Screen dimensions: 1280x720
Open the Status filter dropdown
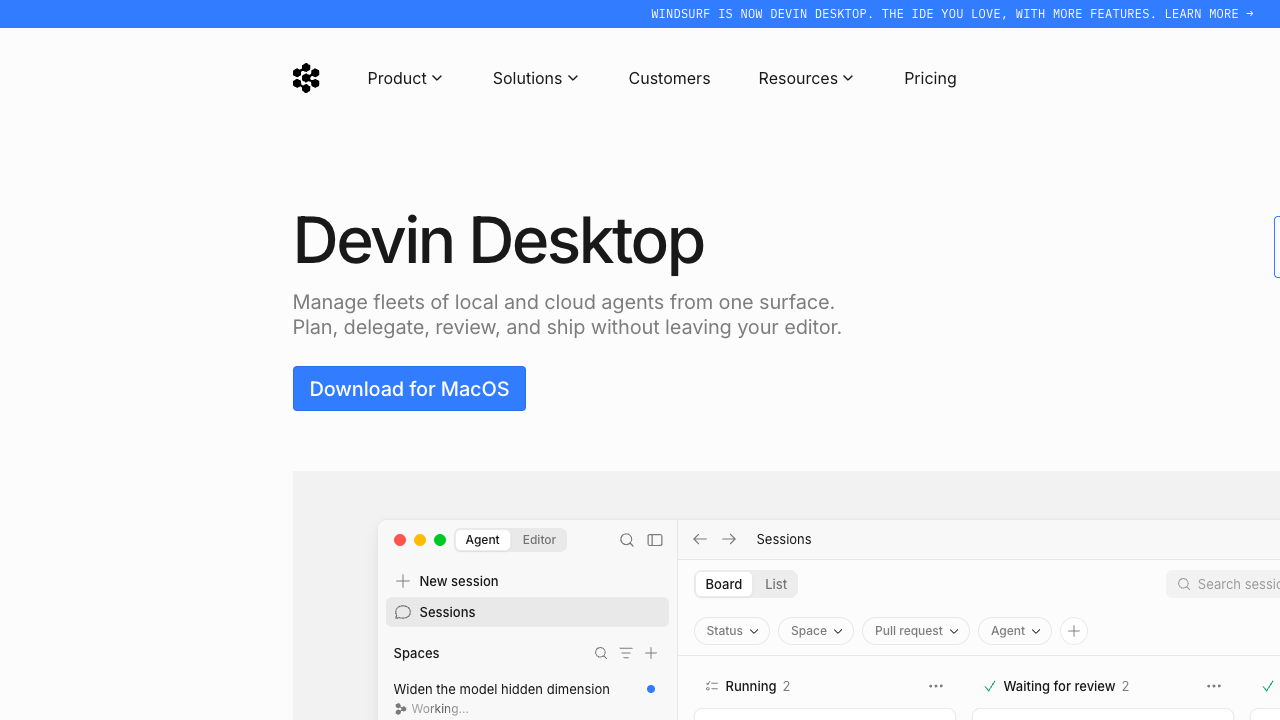pyautogui.click(x=732, y=631)
